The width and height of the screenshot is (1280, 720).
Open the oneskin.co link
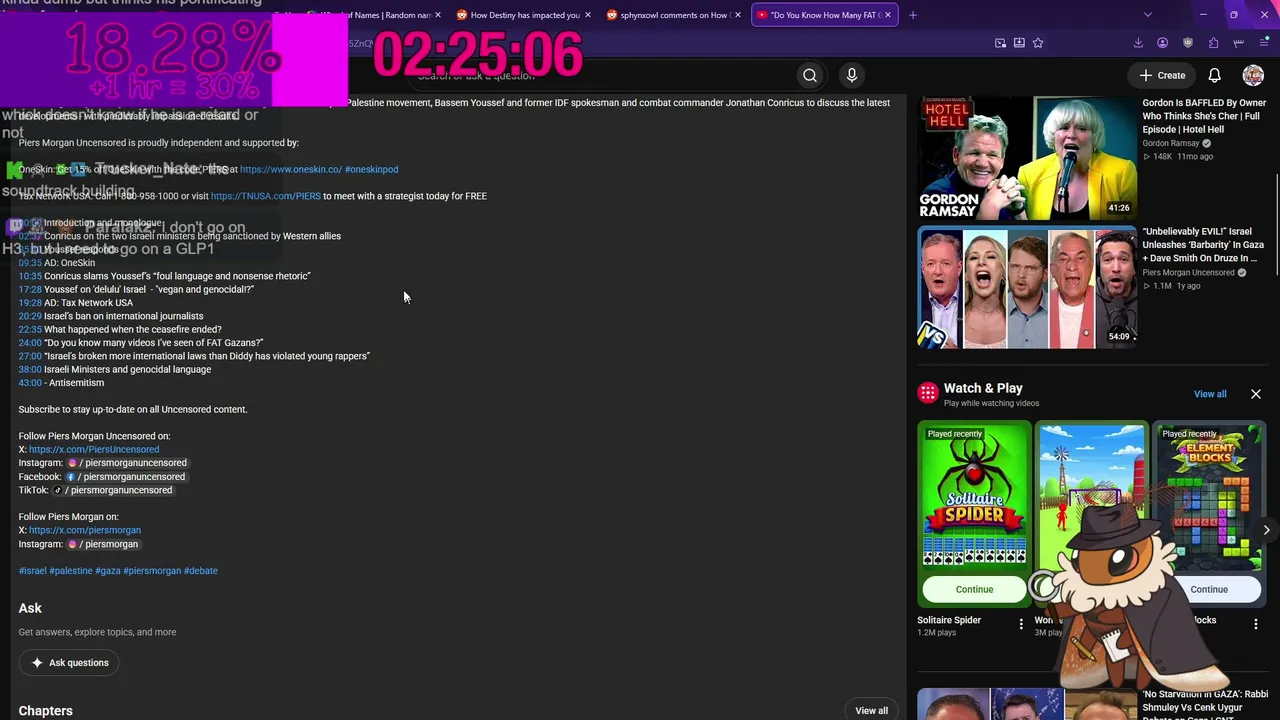point(290,170)
